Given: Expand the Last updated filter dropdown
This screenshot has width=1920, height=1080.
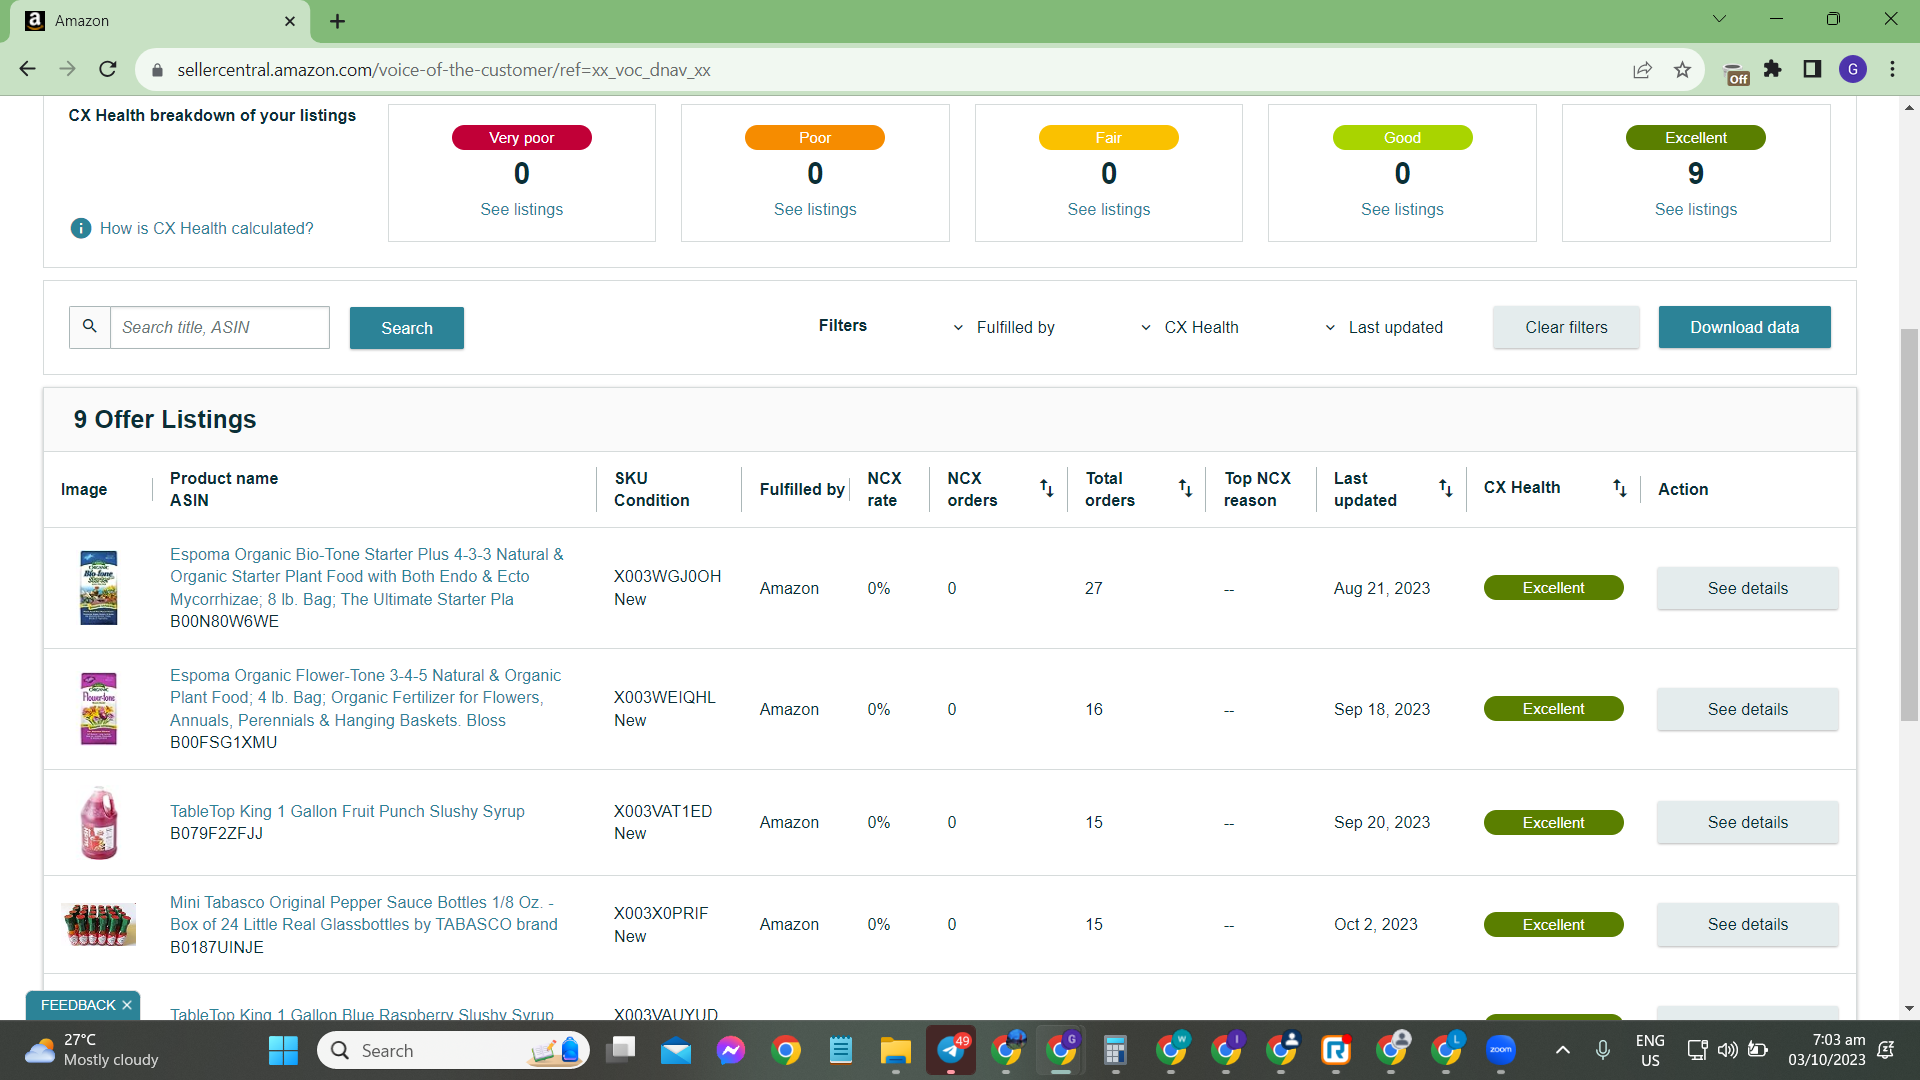Looking at the screenshot, I should pyautogui.click(x=1384, y=327).
